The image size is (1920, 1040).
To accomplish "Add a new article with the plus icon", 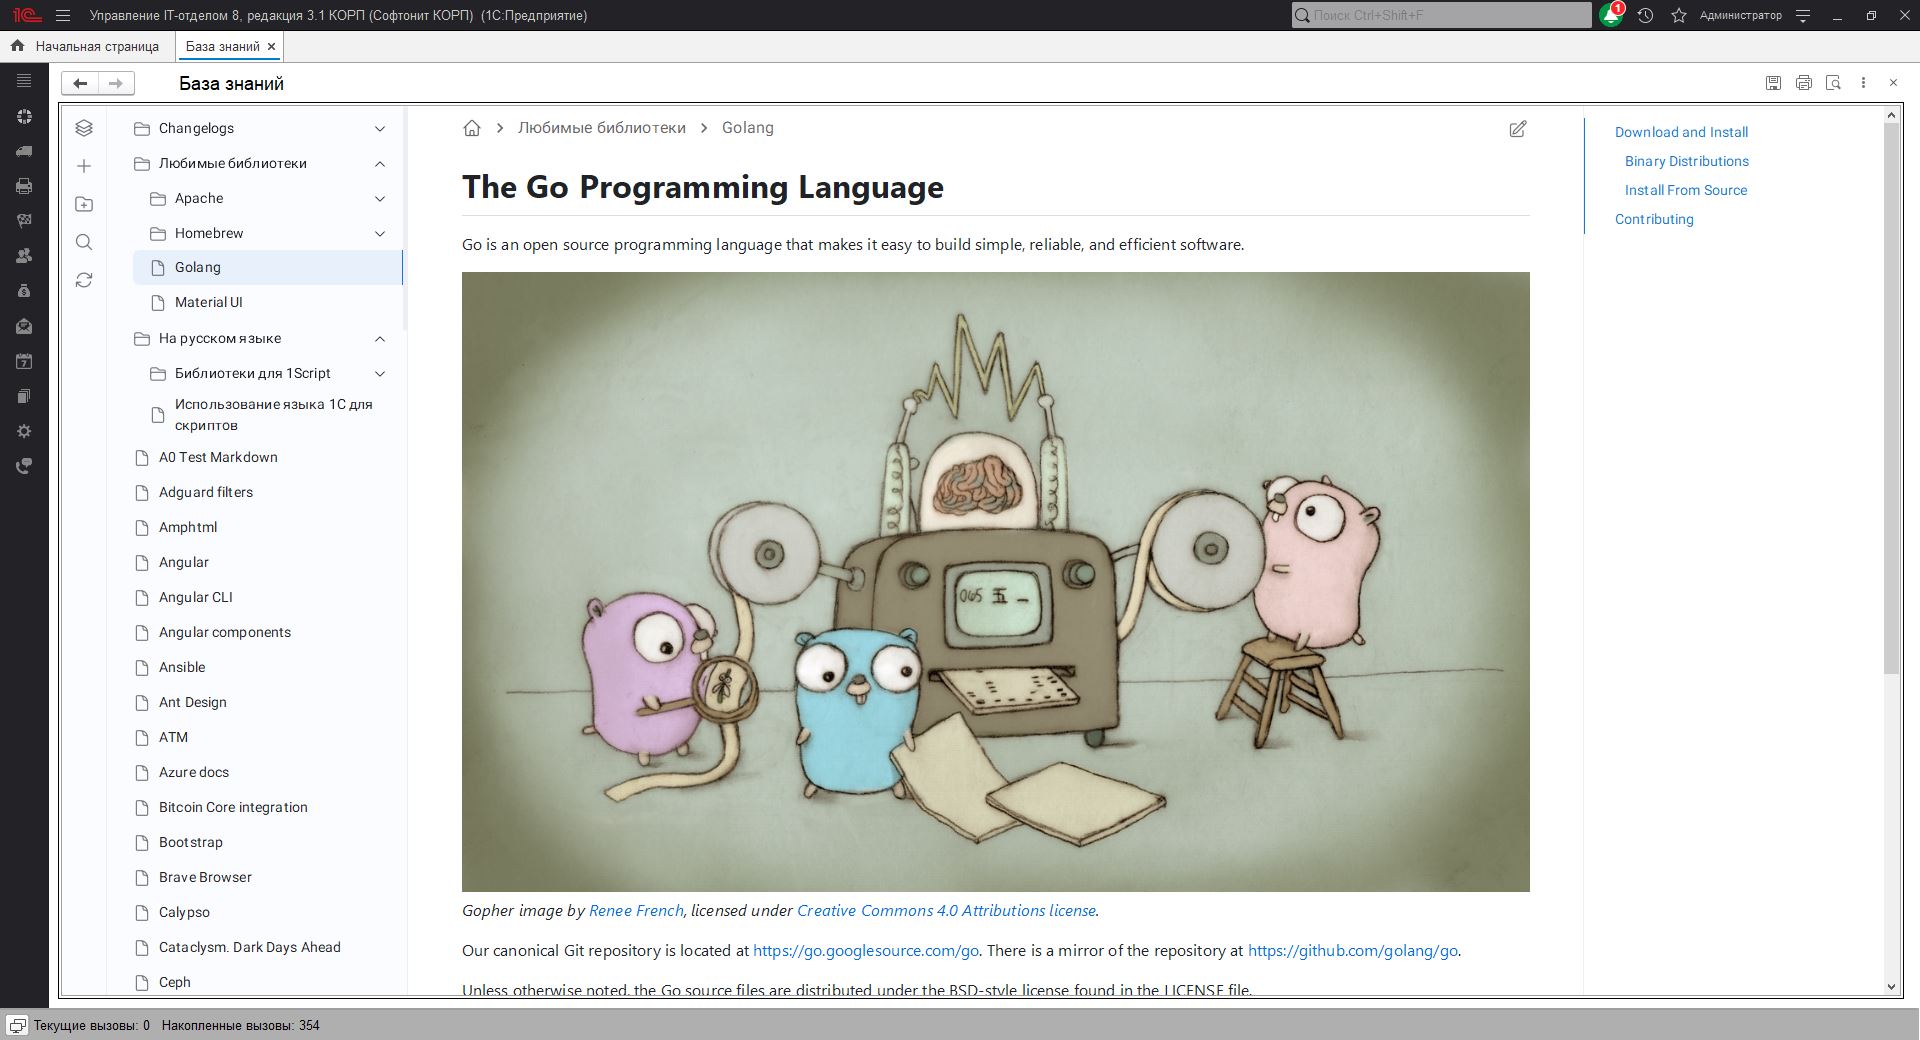I will [x=84, y=166].
